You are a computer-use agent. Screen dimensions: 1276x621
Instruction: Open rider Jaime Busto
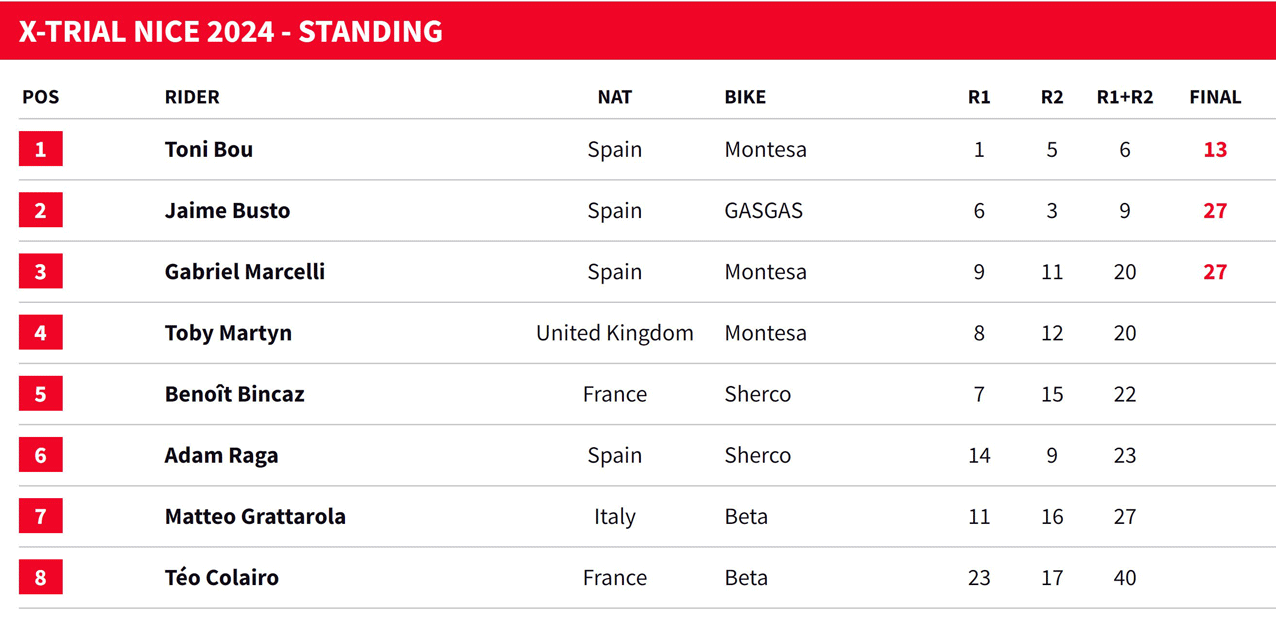tap(227, 210)
